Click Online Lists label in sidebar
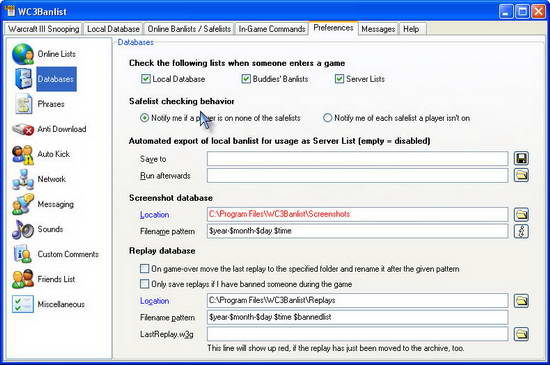This screenshot has width=550, height=365. [56, 54]
